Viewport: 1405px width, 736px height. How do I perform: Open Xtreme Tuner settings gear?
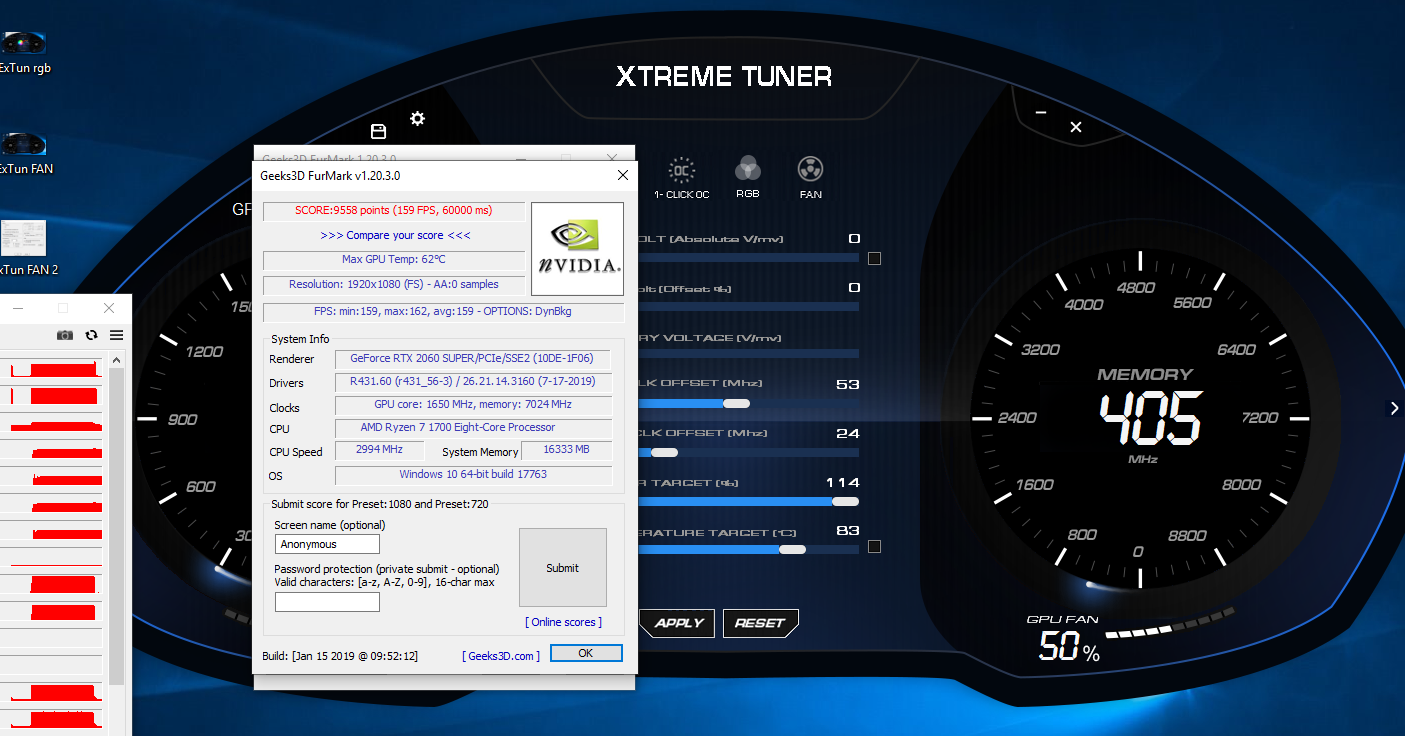[417, 119]
